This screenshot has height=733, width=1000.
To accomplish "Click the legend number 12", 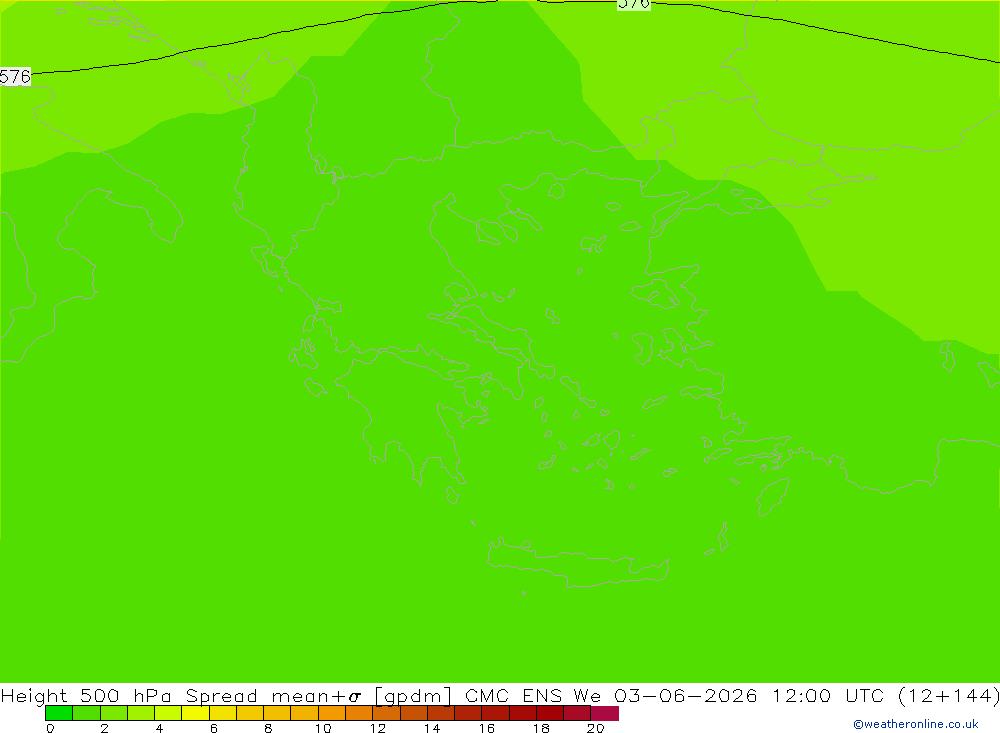I will tap(378, 728).
